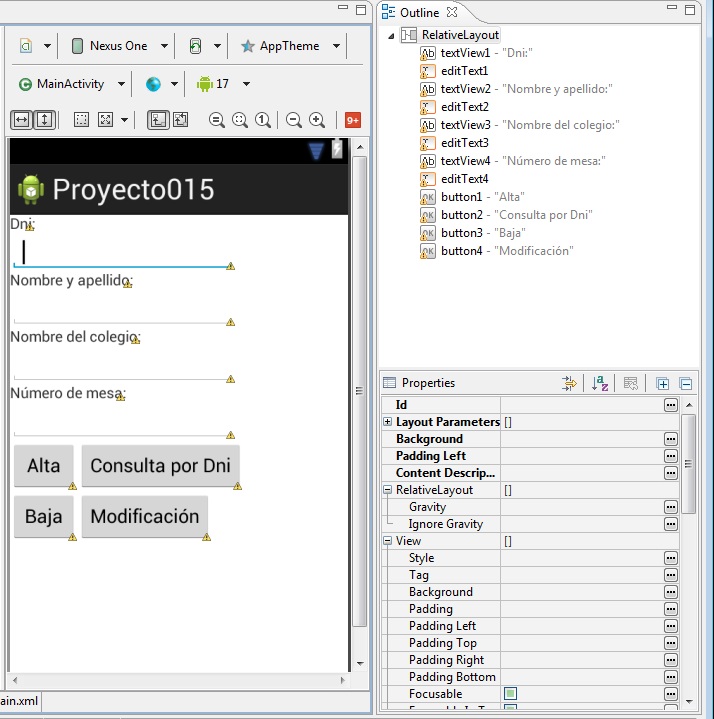Select textView3 "Nombre del colegio:" in Outline

tap(520, 125)
